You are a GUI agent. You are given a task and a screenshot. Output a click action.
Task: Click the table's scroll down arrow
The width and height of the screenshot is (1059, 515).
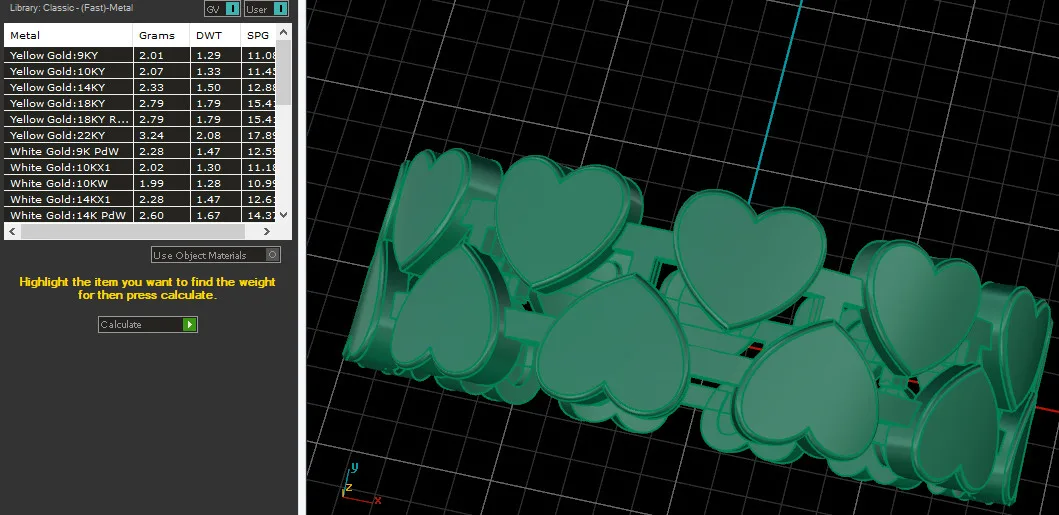284,215
